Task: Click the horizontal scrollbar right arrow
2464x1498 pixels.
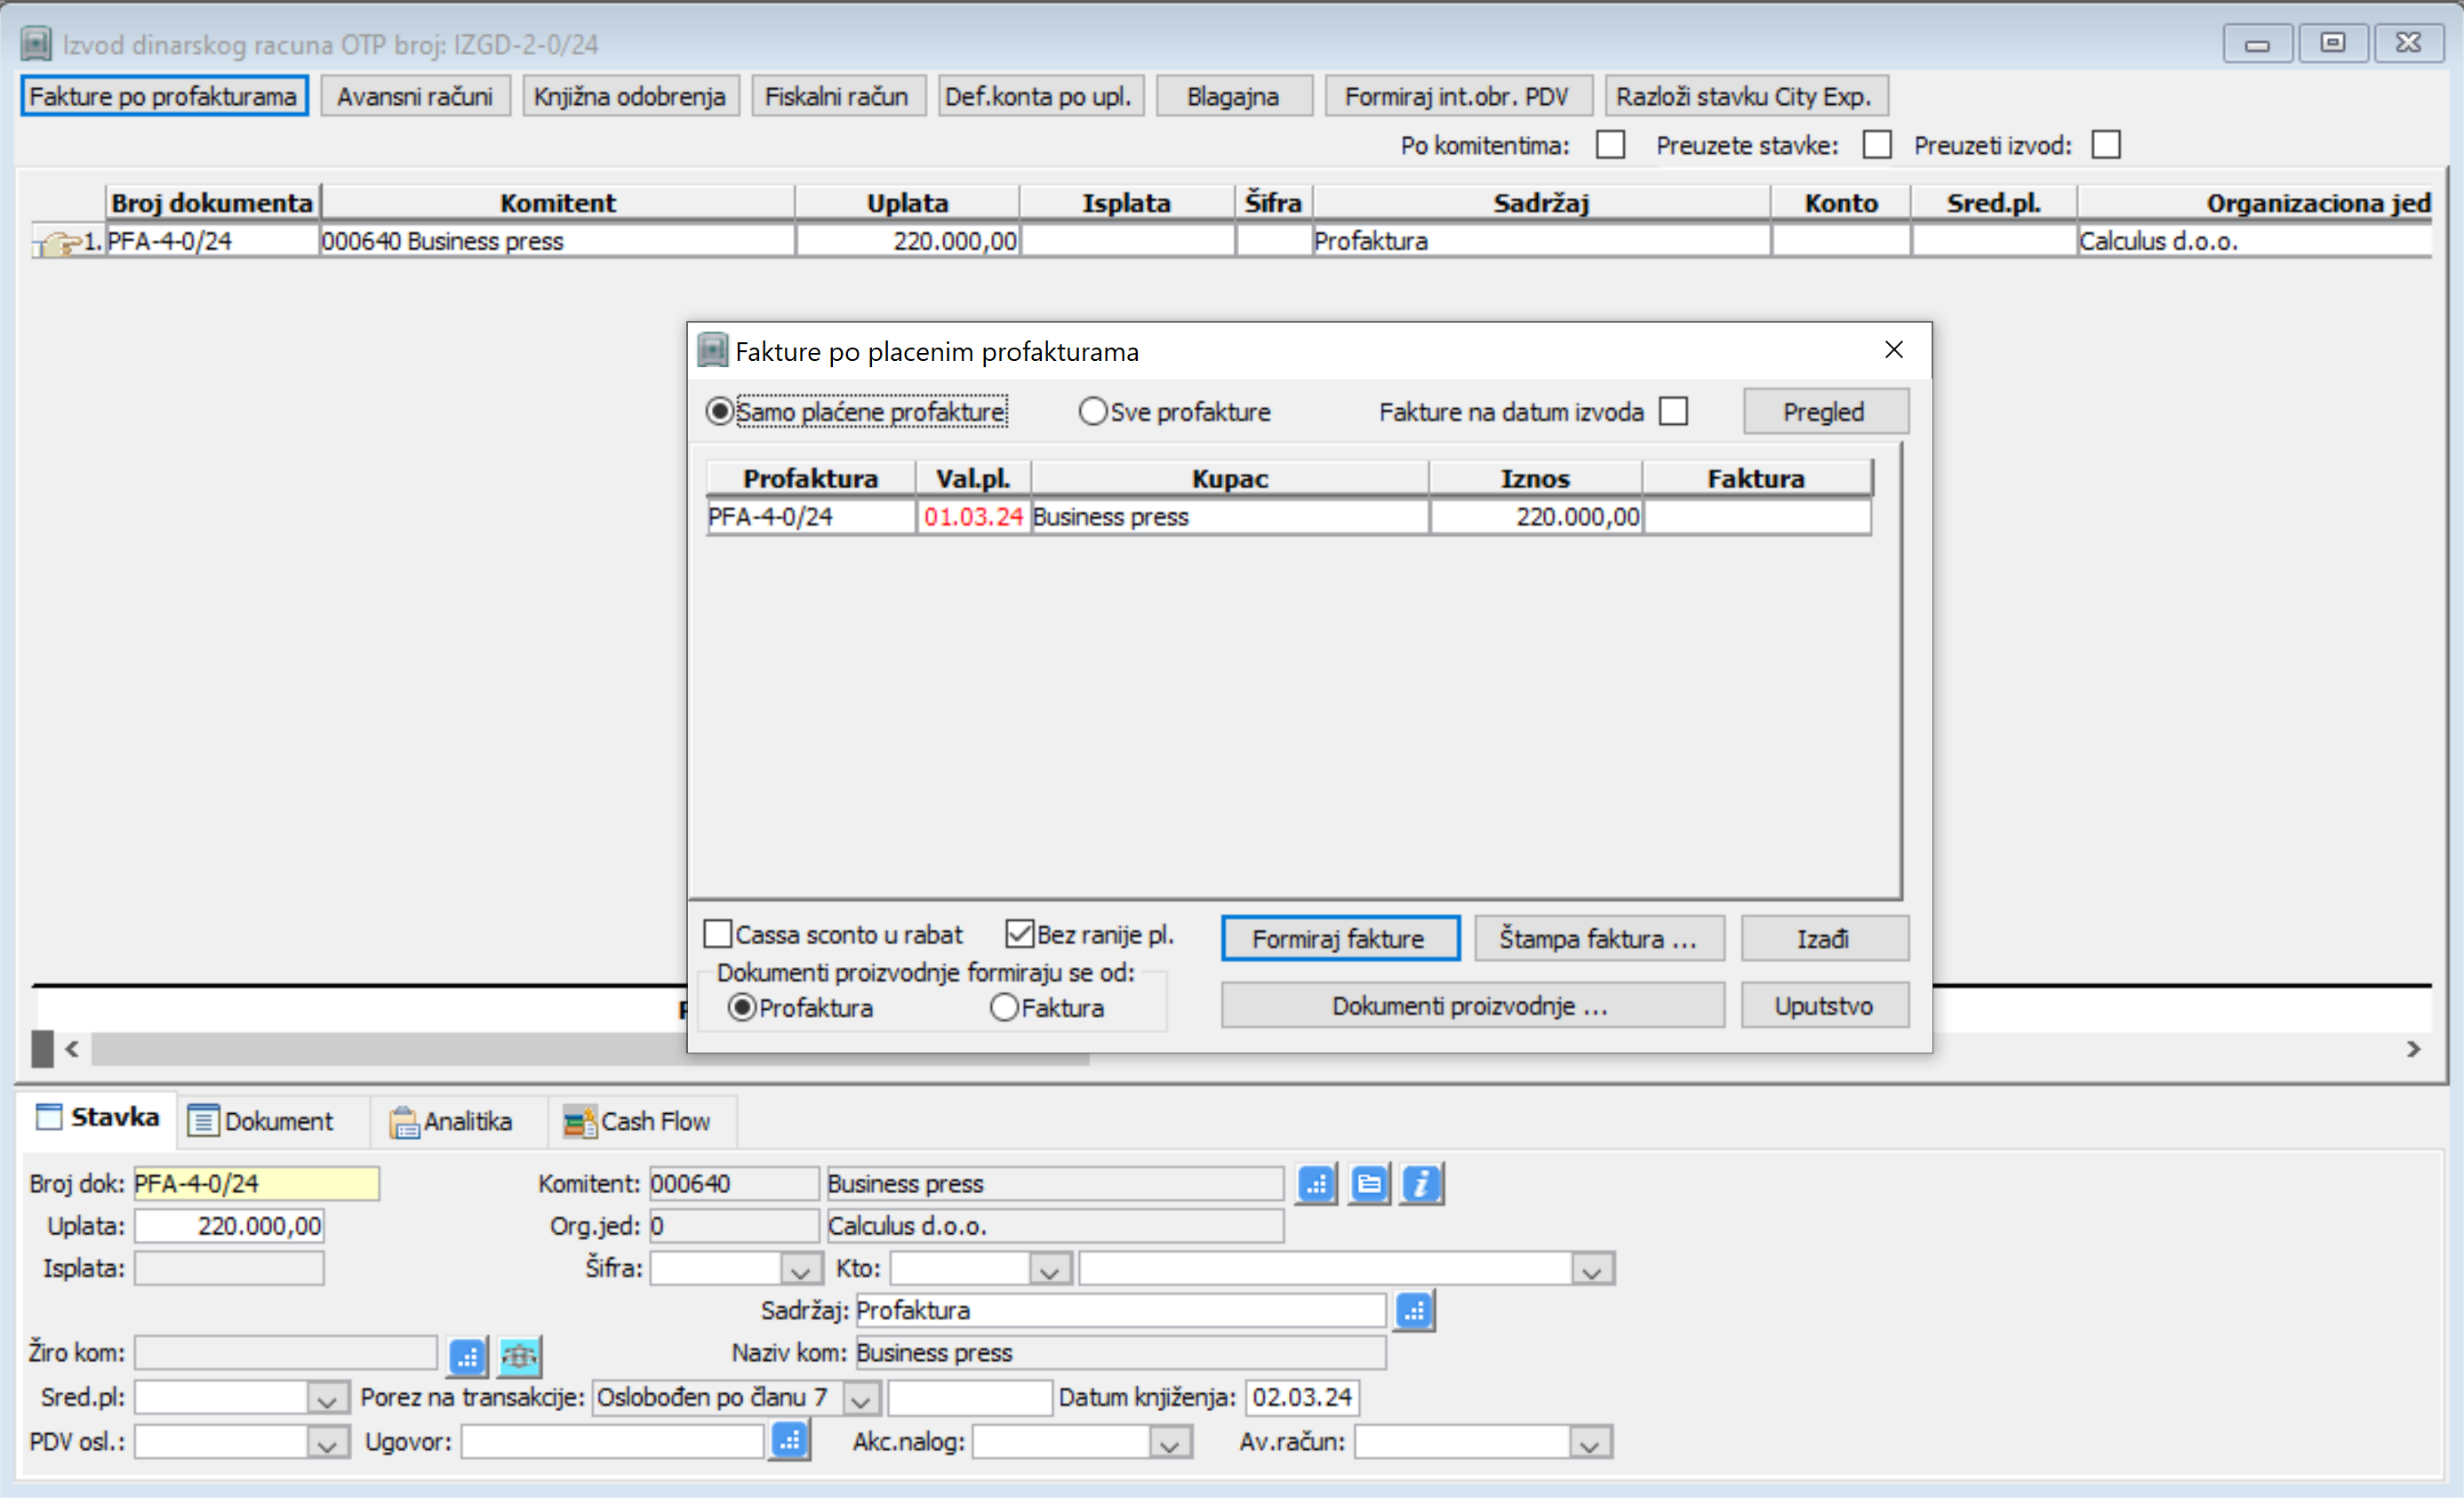Action: tap(2412, 1049)
